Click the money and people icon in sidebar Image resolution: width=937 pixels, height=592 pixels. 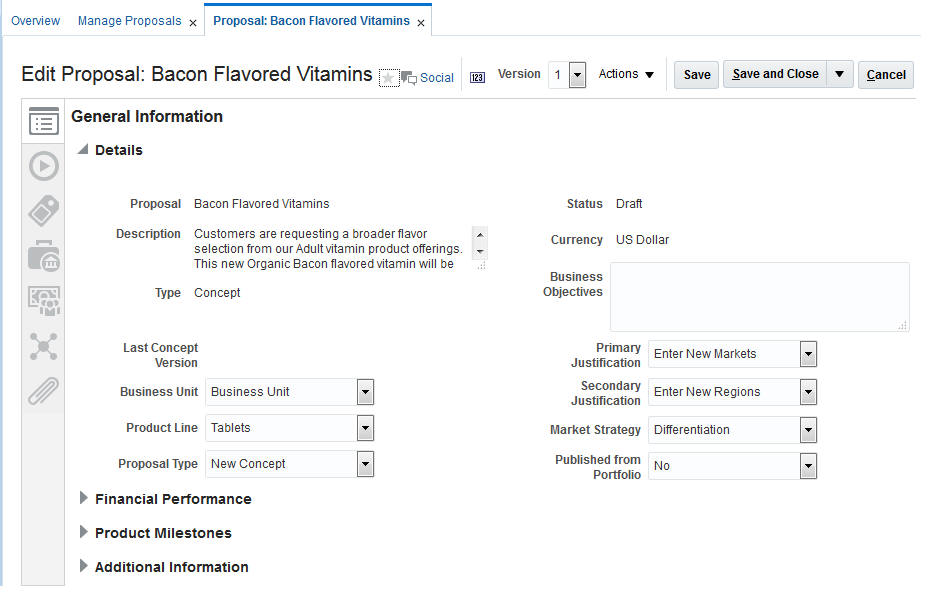[43, 301]
